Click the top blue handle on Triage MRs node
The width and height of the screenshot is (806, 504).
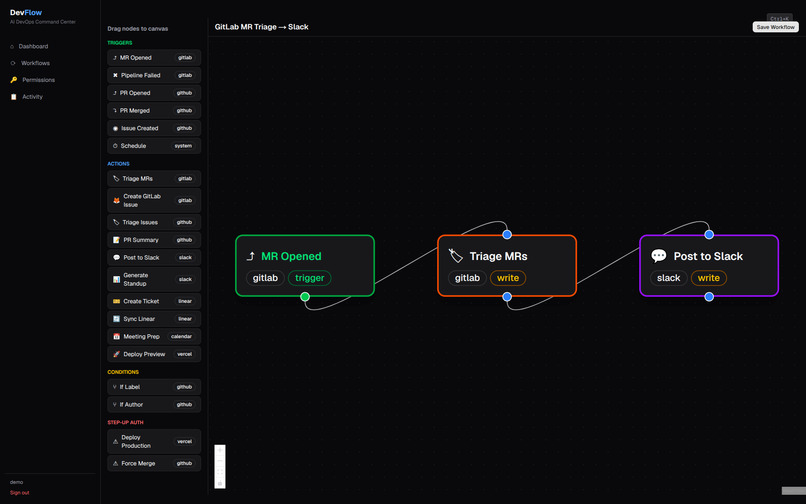(507, 235)
